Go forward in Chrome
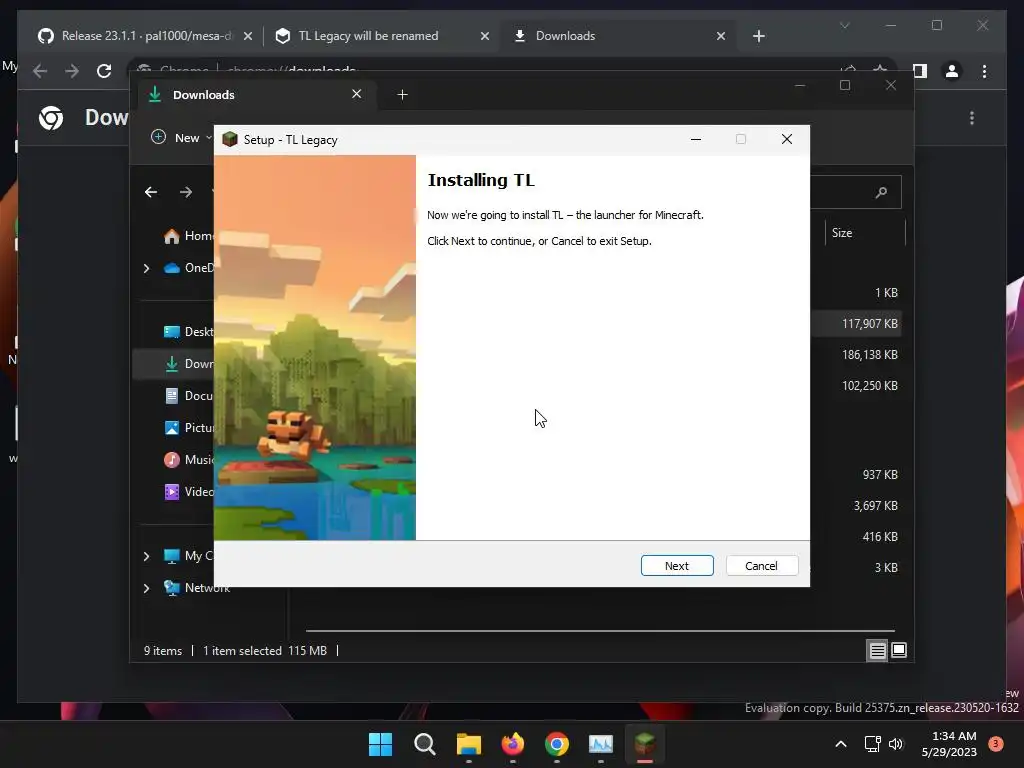 click(72, 71)
